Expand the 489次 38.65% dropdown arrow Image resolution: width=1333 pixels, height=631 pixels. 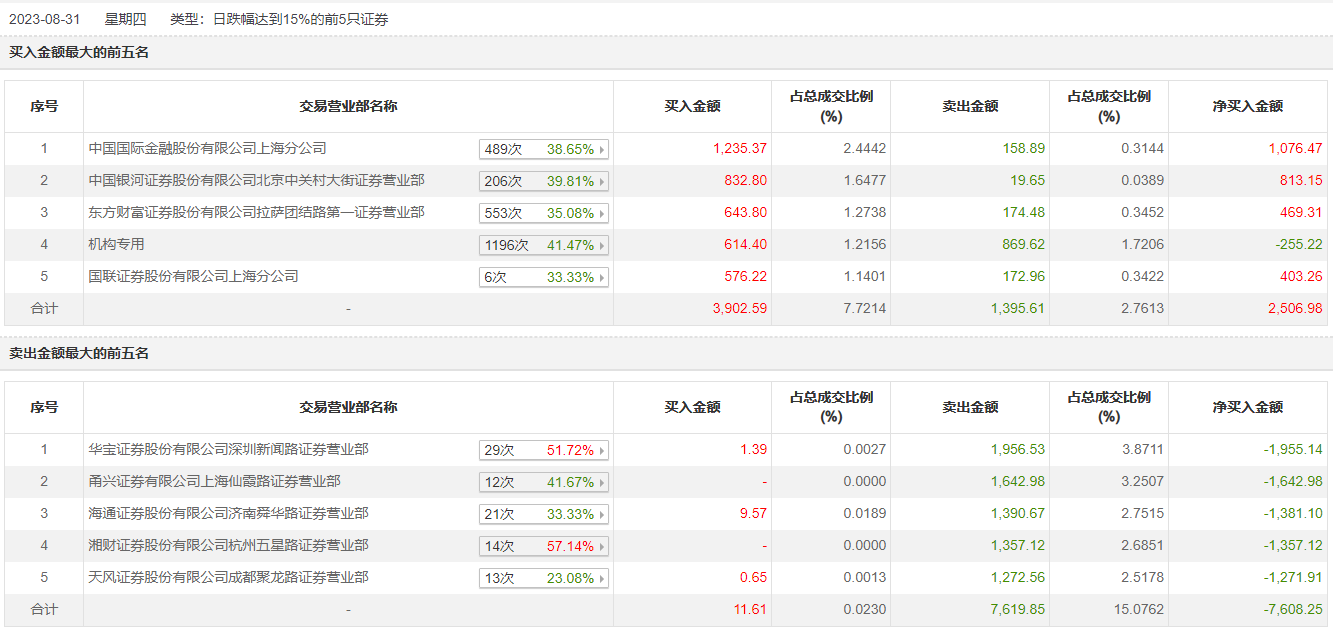[x=602, y=150]
